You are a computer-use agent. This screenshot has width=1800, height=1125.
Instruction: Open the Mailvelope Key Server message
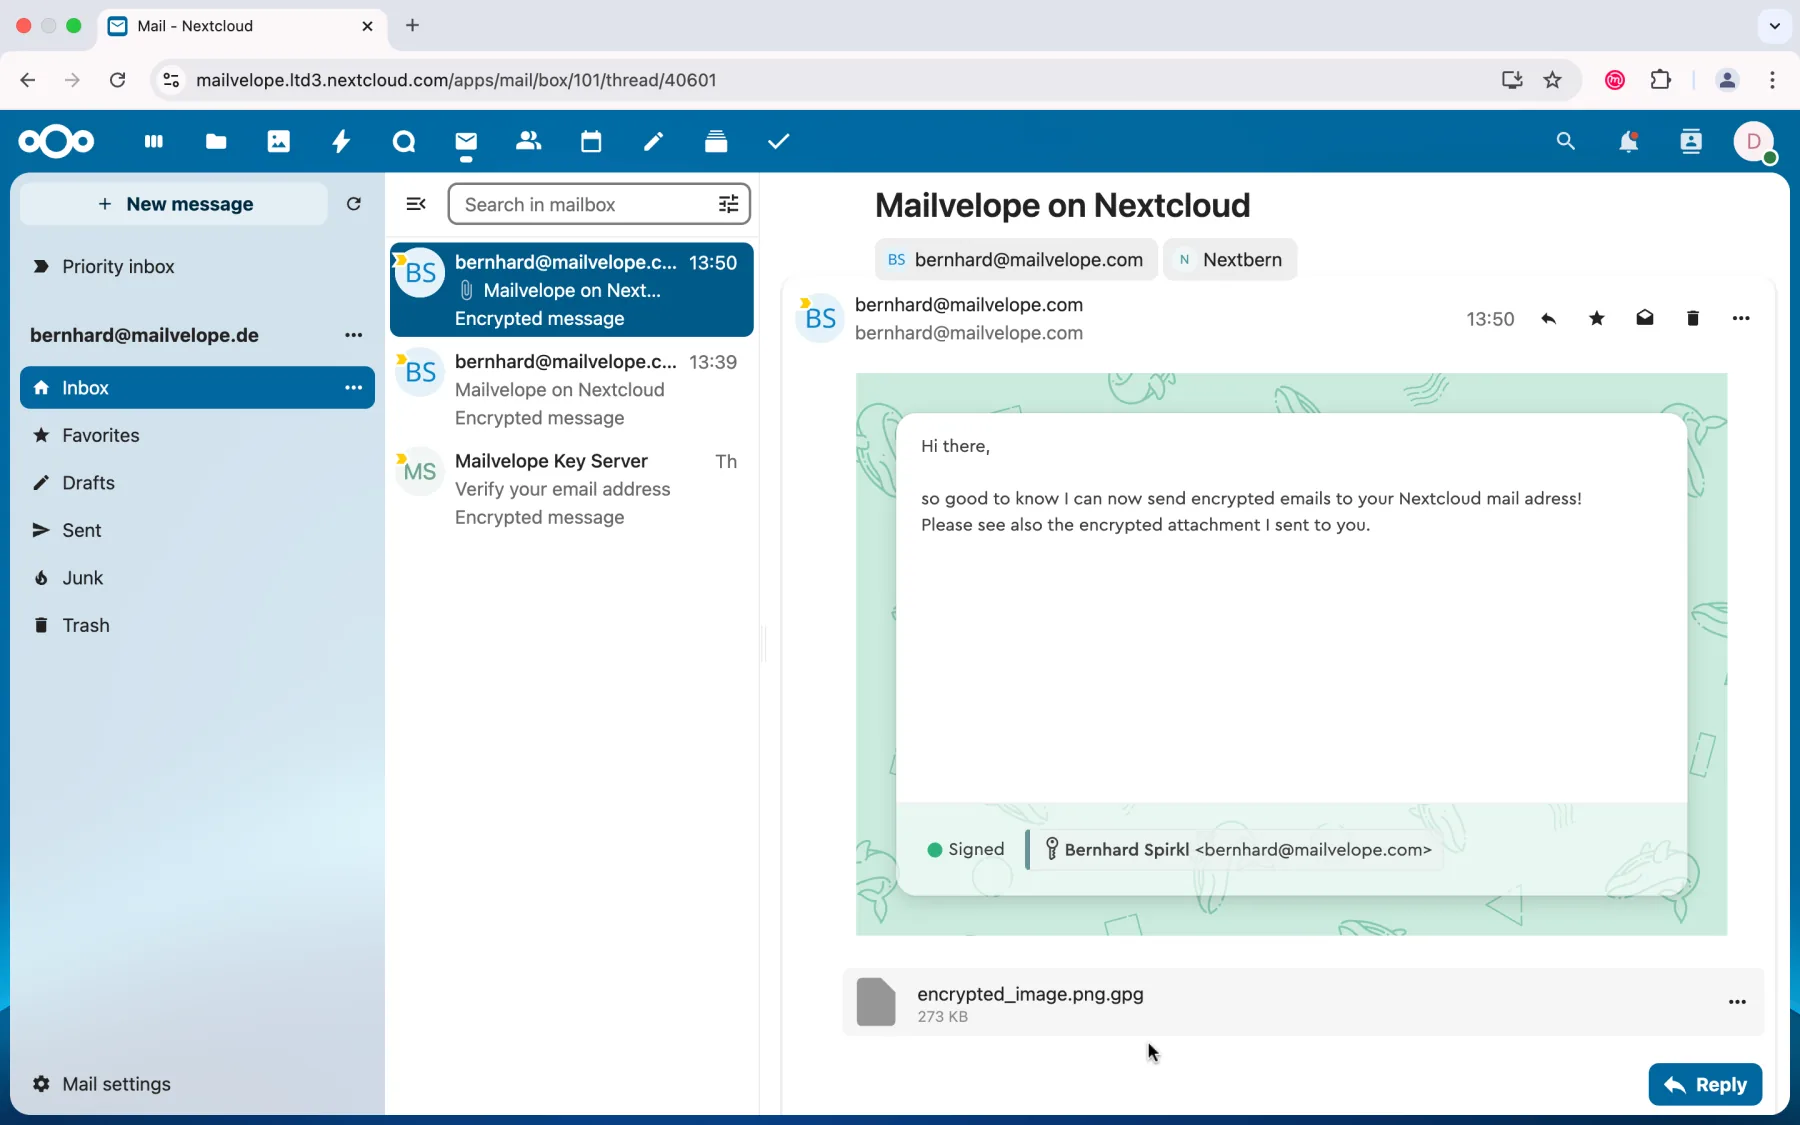[x=571, y=489]
